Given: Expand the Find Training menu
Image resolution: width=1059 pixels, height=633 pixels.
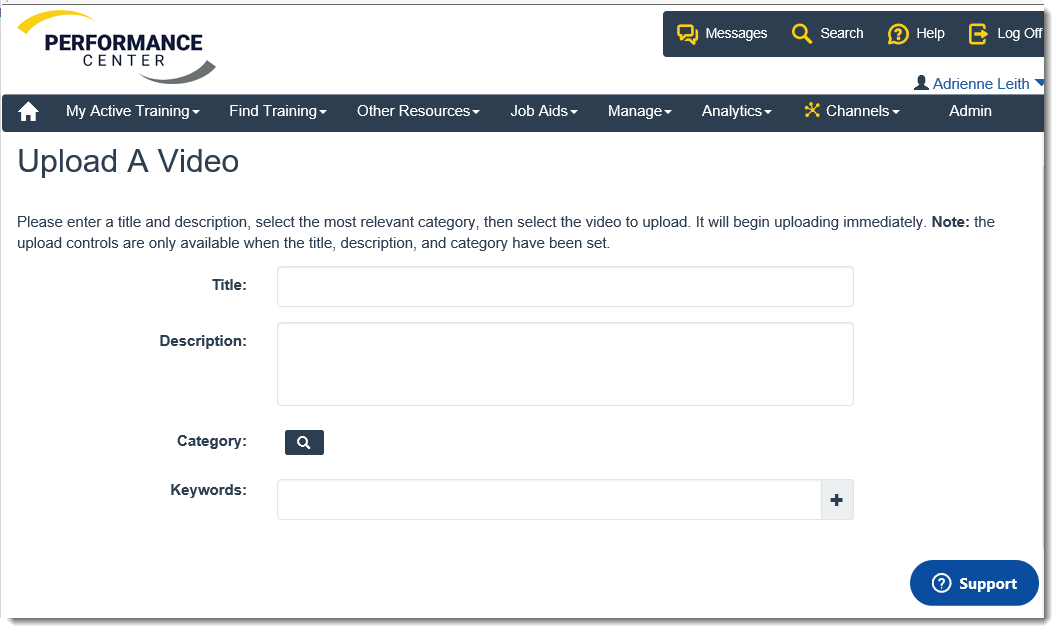Looking at the screenshot, I should click(278, 111).
